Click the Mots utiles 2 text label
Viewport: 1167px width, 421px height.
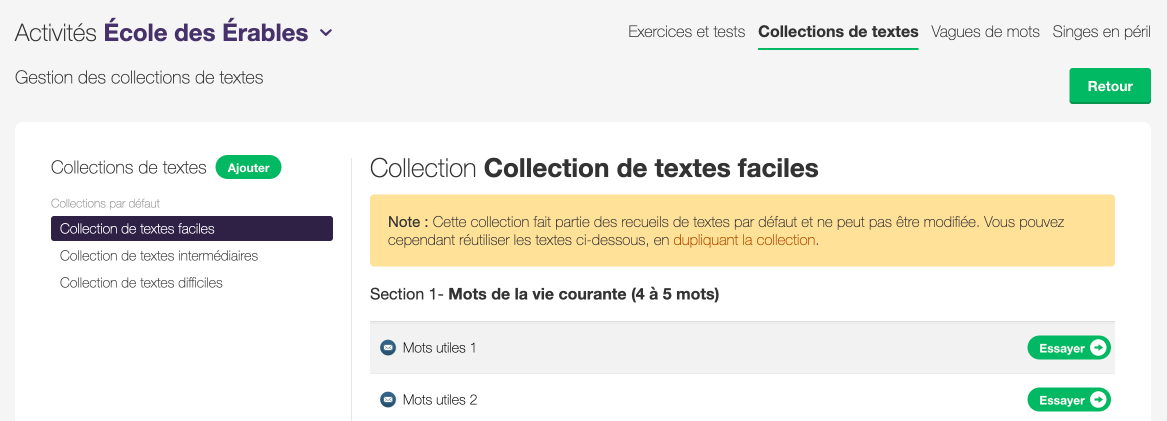pos(439,400)
